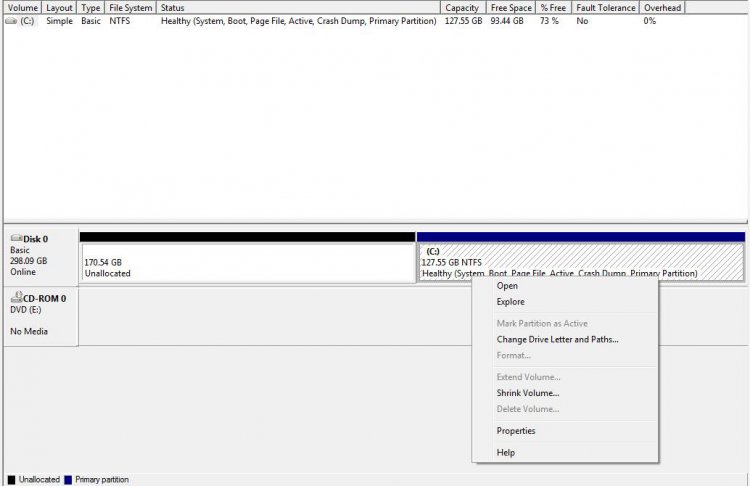Click the 73 % free cell
Viewport: 750px width, 486px height.
(x=549, y=21)
